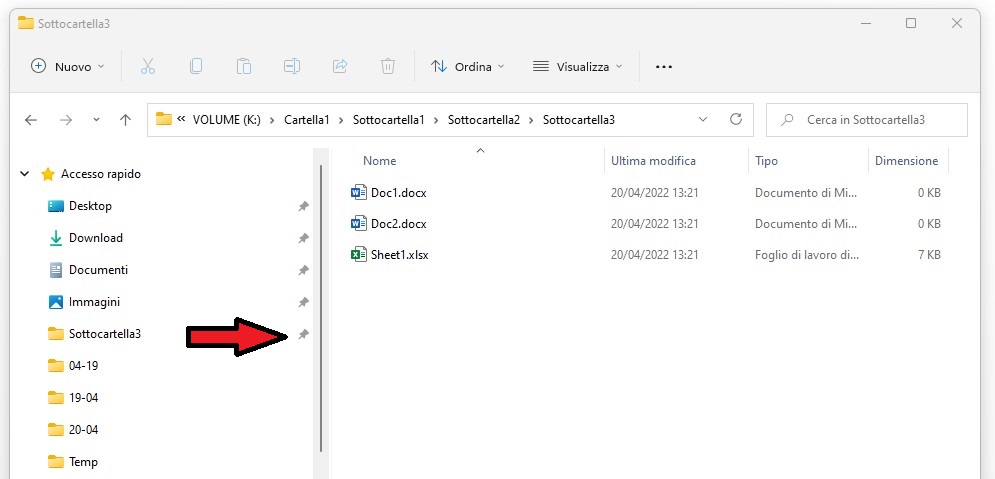The image size is (995, 479).
Task: Click the search magnifier icon
Action: click(787, 119)
